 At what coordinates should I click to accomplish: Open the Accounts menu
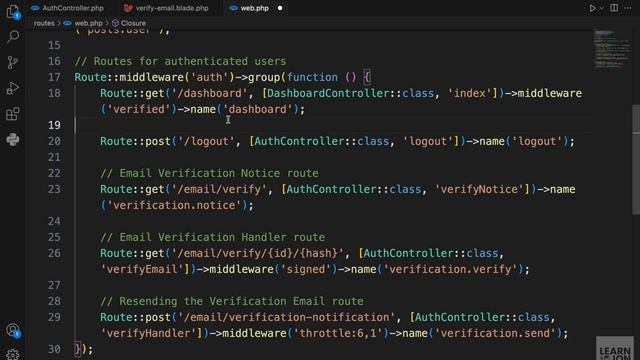click(13, 330)
